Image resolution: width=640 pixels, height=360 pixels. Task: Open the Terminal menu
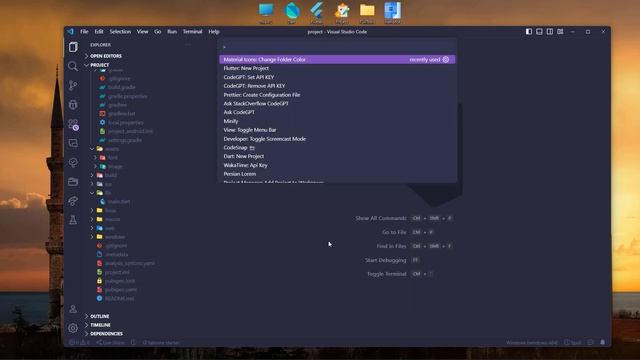coord(192,31)
